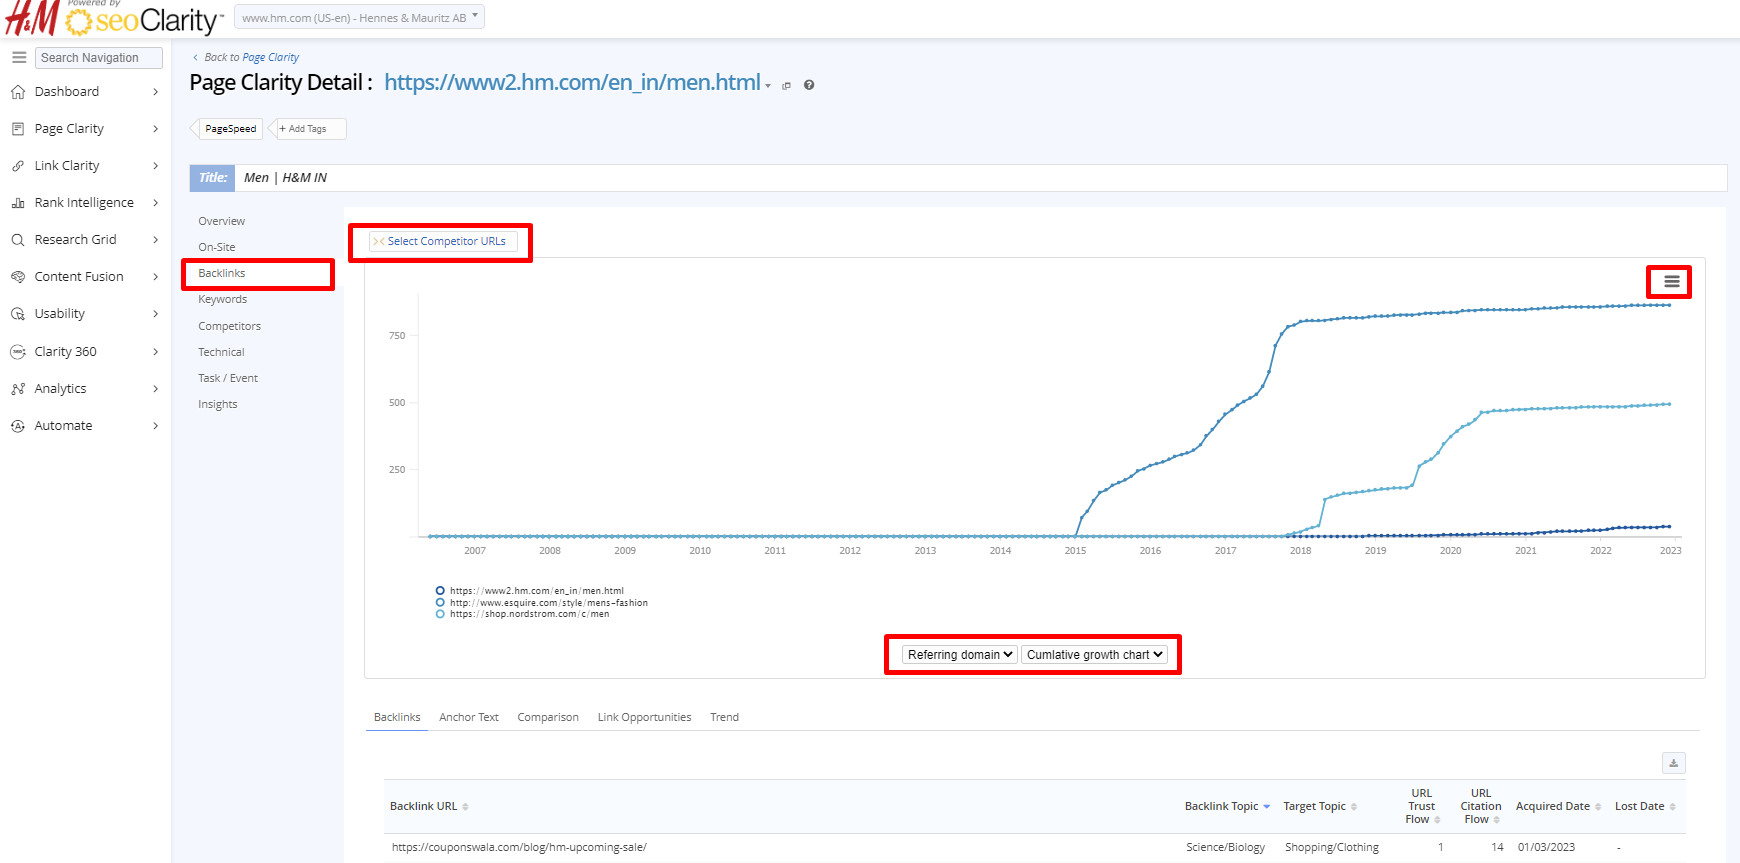
Task: Open the Link Opportunities tab
Action: point(644,717)
